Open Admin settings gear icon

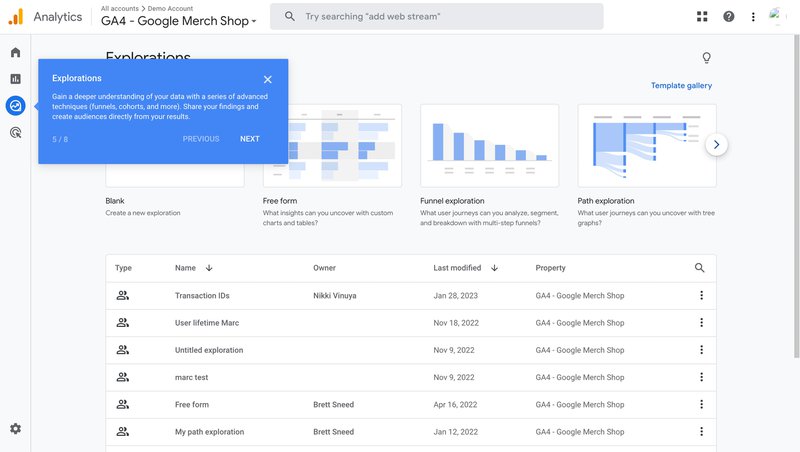15,429
